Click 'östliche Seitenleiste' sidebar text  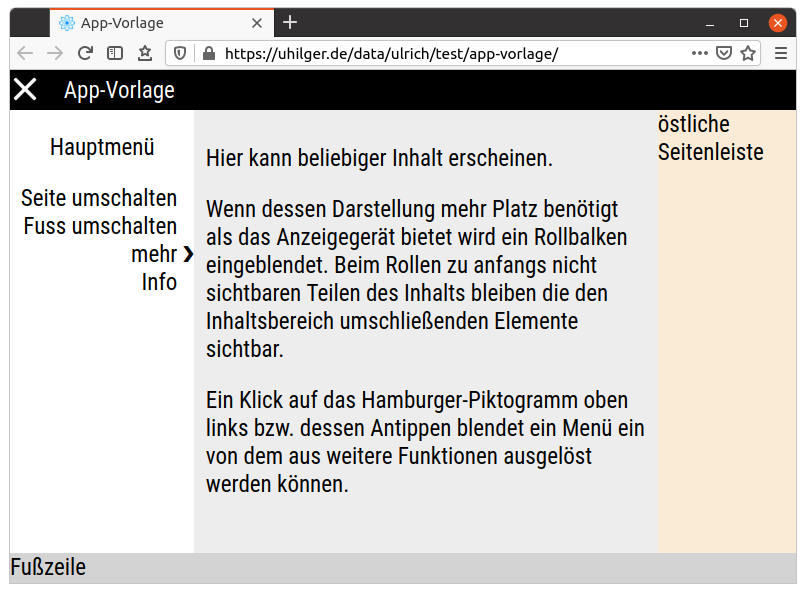710,138
